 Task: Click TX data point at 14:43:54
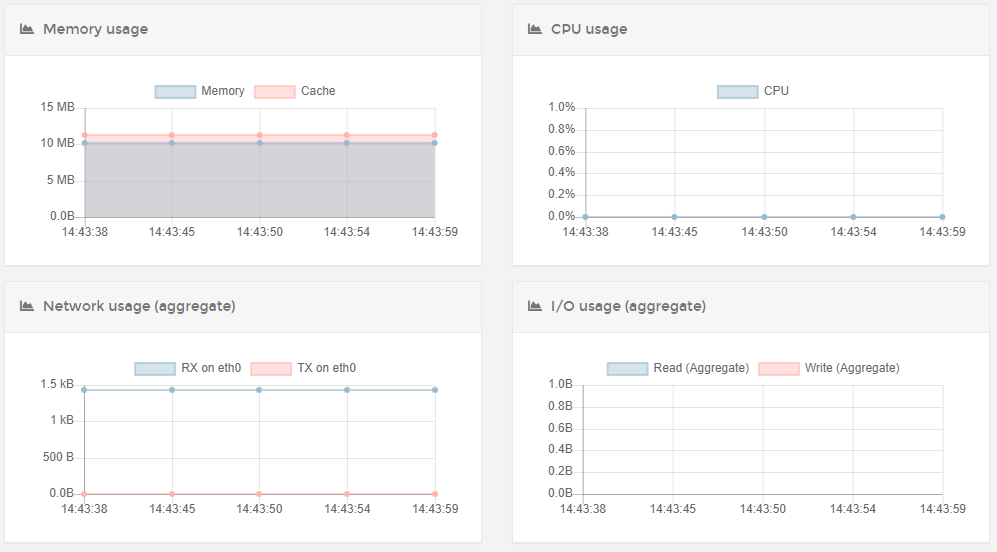click(347, 494)
